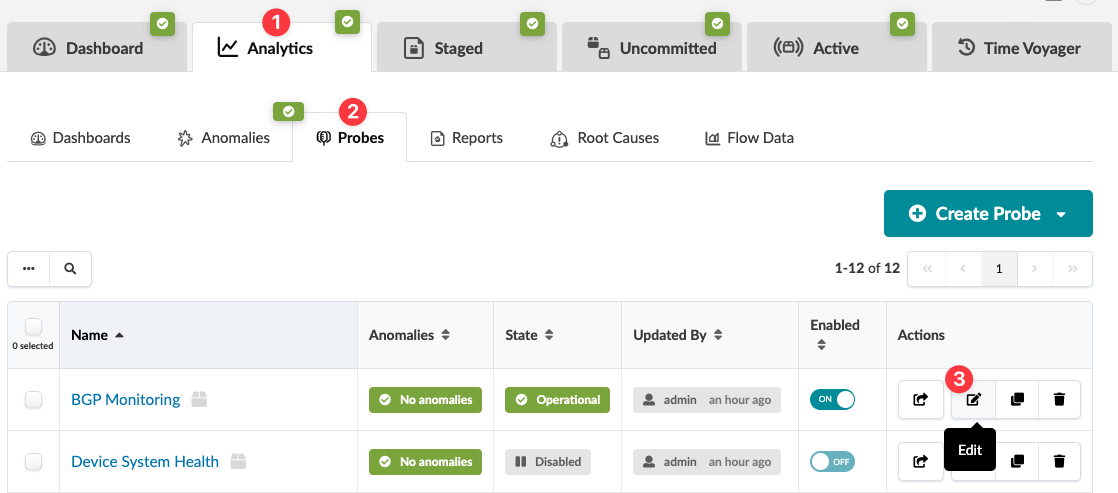This screenshot has height=493, width=1118.
Task: Delete the BGP Monitoring probe
Action: pyautogui.click(x=1059, y=400)
